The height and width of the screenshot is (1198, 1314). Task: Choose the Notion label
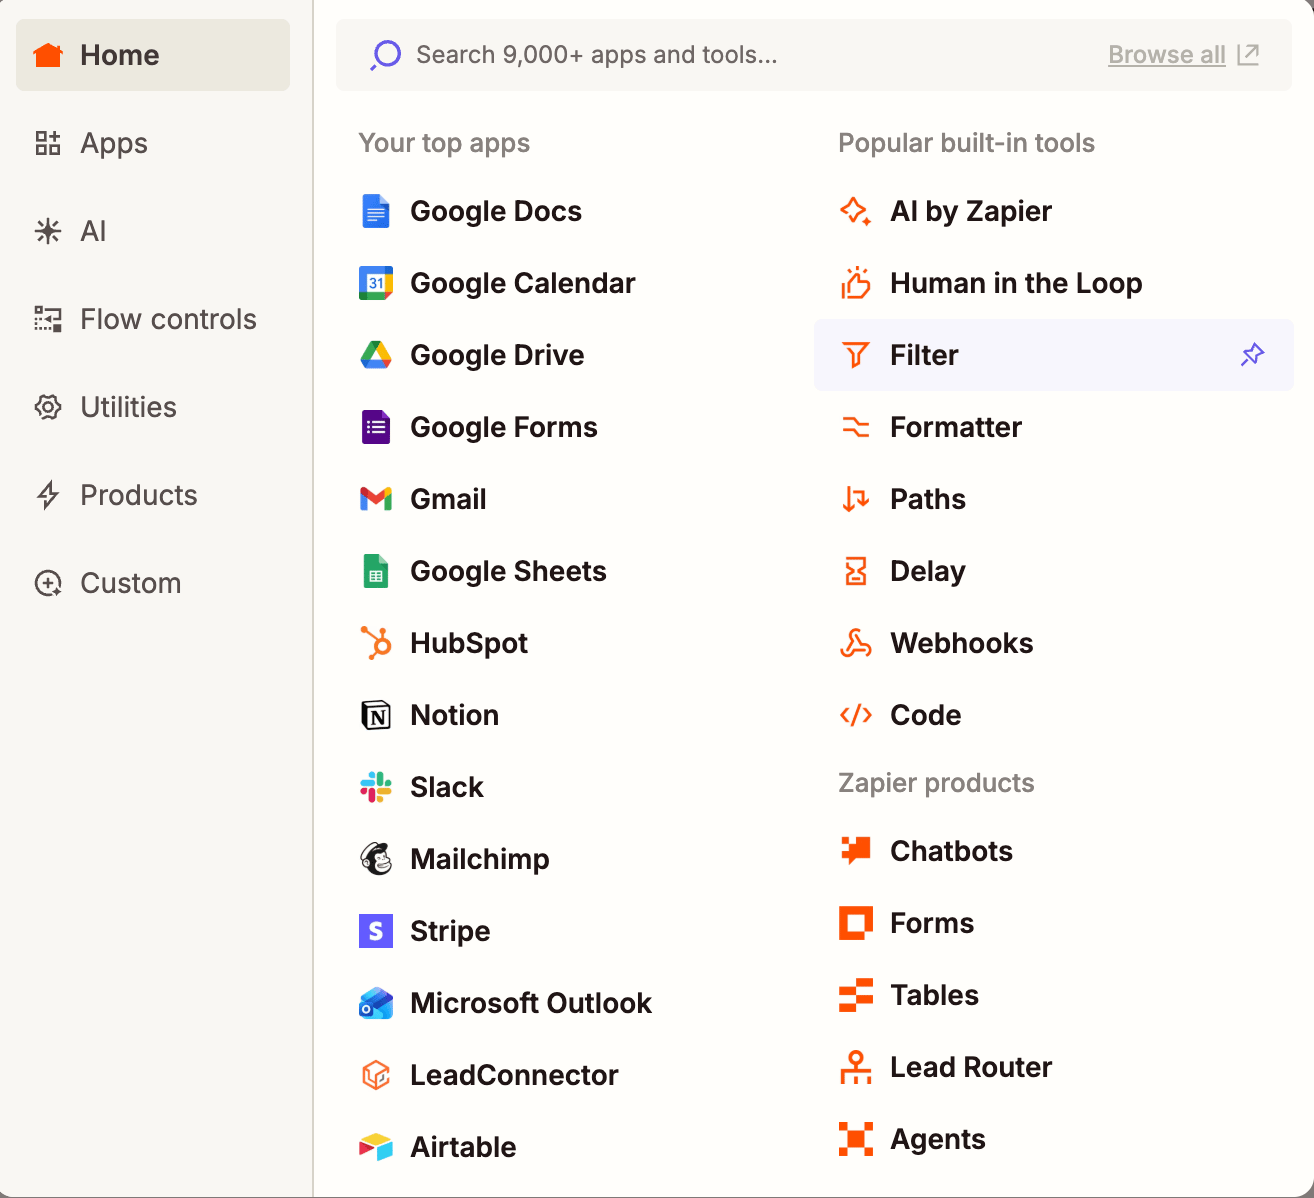pyautogui.click(x=454, y=715)
